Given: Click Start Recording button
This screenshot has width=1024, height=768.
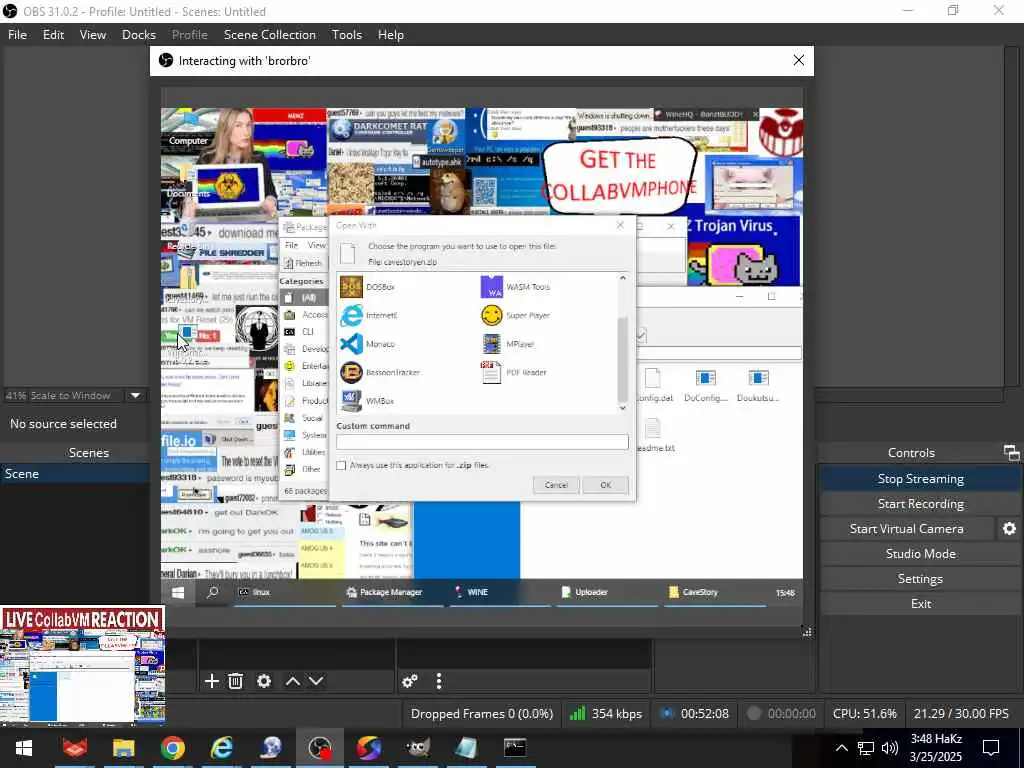Looking at the screenshot, I should 920,504.
